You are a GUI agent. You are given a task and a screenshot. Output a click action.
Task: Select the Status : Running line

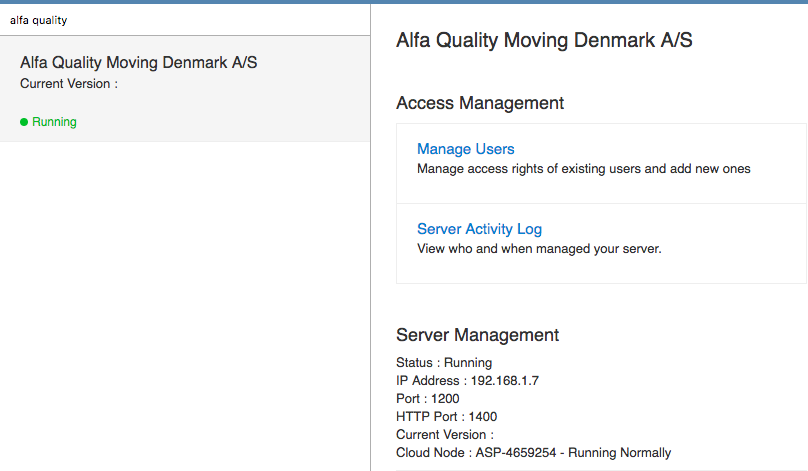(x=444, y=363)
